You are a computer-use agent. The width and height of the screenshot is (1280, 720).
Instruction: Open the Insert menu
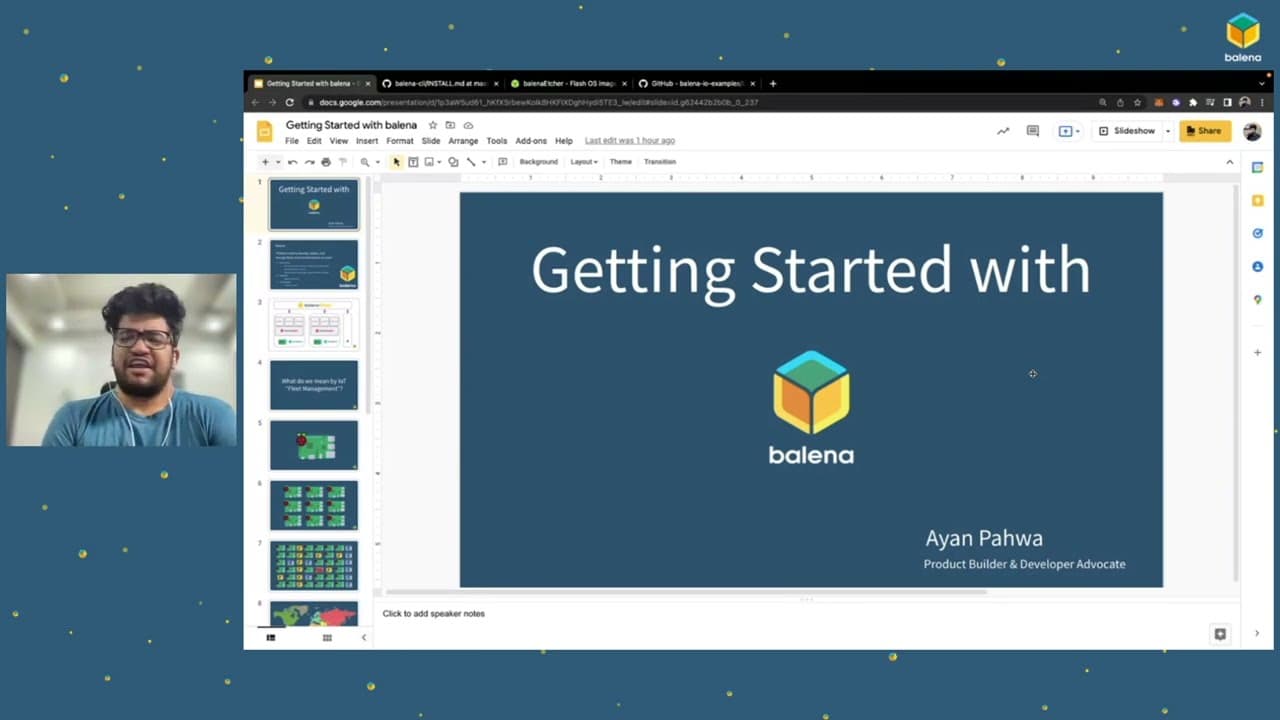click(367, 141)
